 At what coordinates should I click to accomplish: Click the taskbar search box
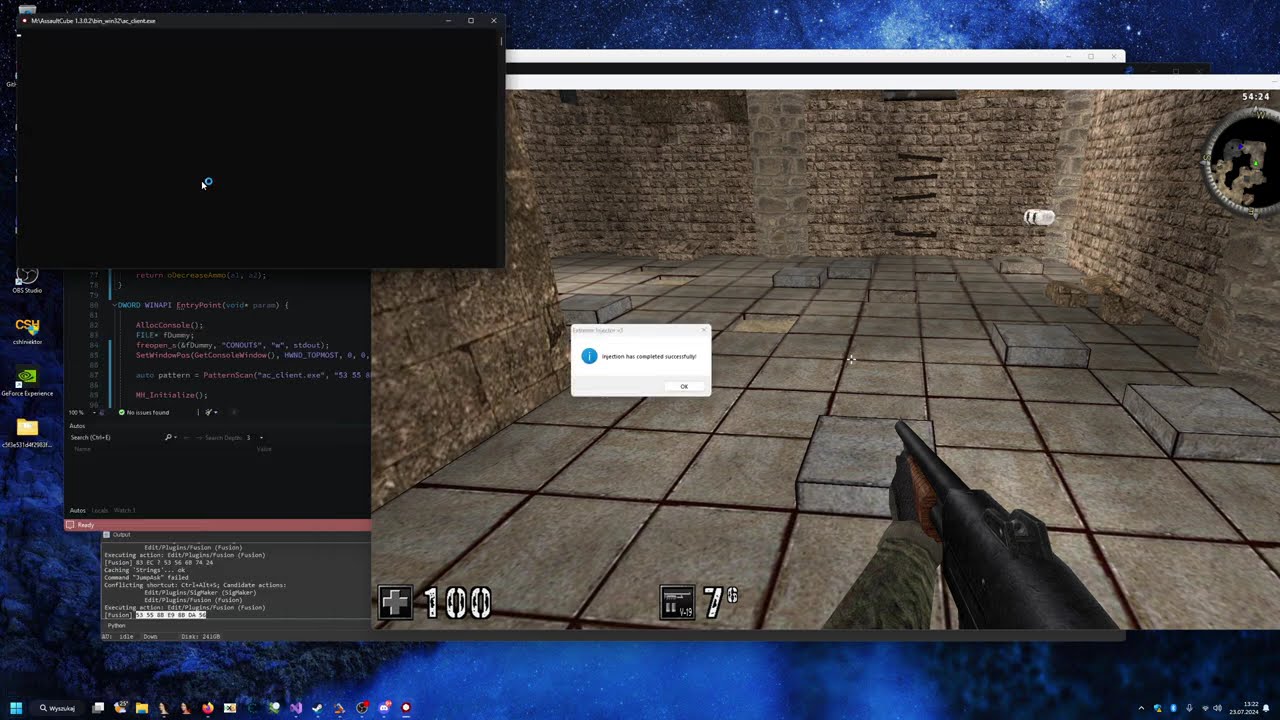[58, 708]
